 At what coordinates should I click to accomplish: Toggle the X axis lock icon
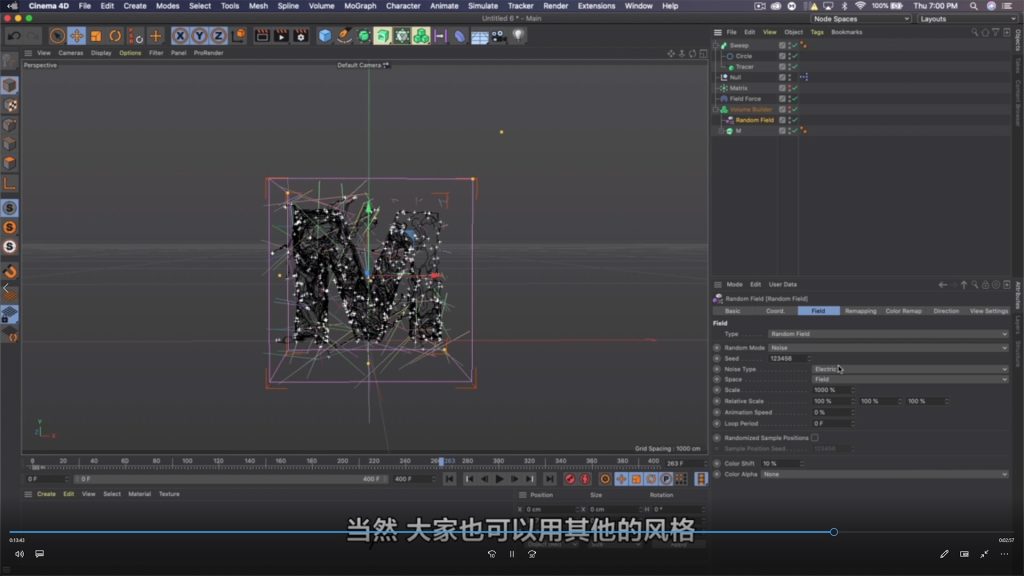click(180, 36)
